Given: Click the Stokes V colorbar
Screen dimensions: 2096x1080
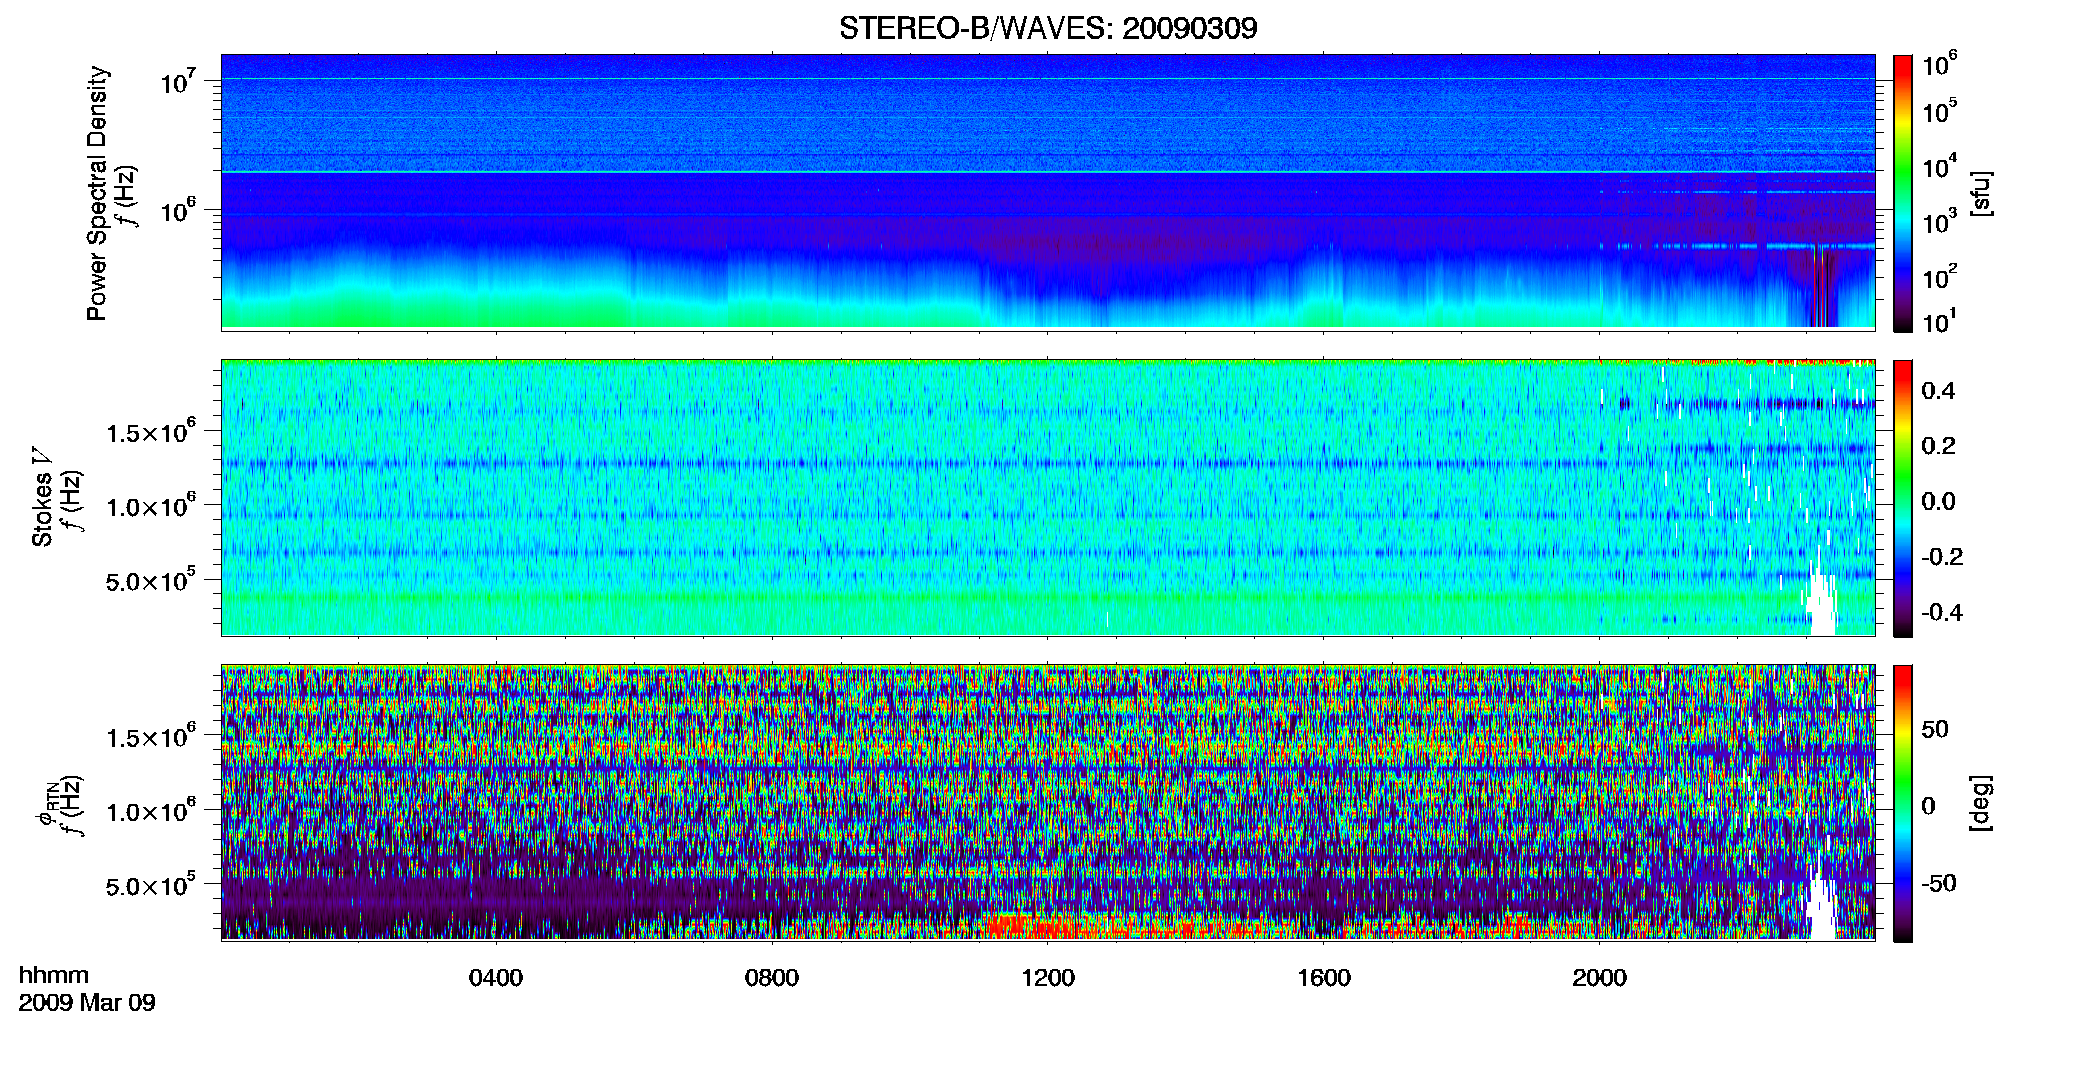Looking at the screenshot, I should tap(1903, 498).
